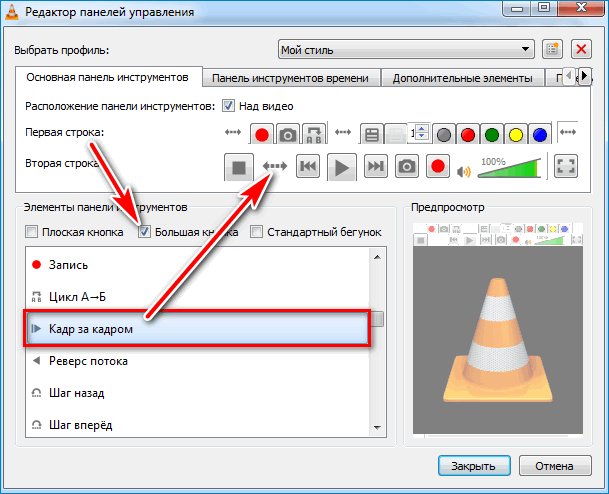Screen dimensions: 609x494
Task: Select the Цикл A→Б list item
Action: click(x=198, y=297)
